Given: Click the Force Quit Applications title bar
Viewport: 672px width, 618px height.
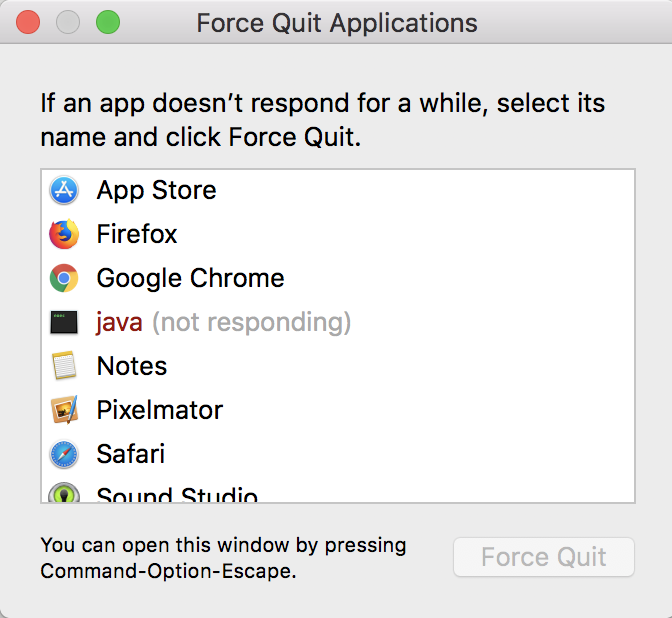Looking at the screenshot, I should [337, 22].
